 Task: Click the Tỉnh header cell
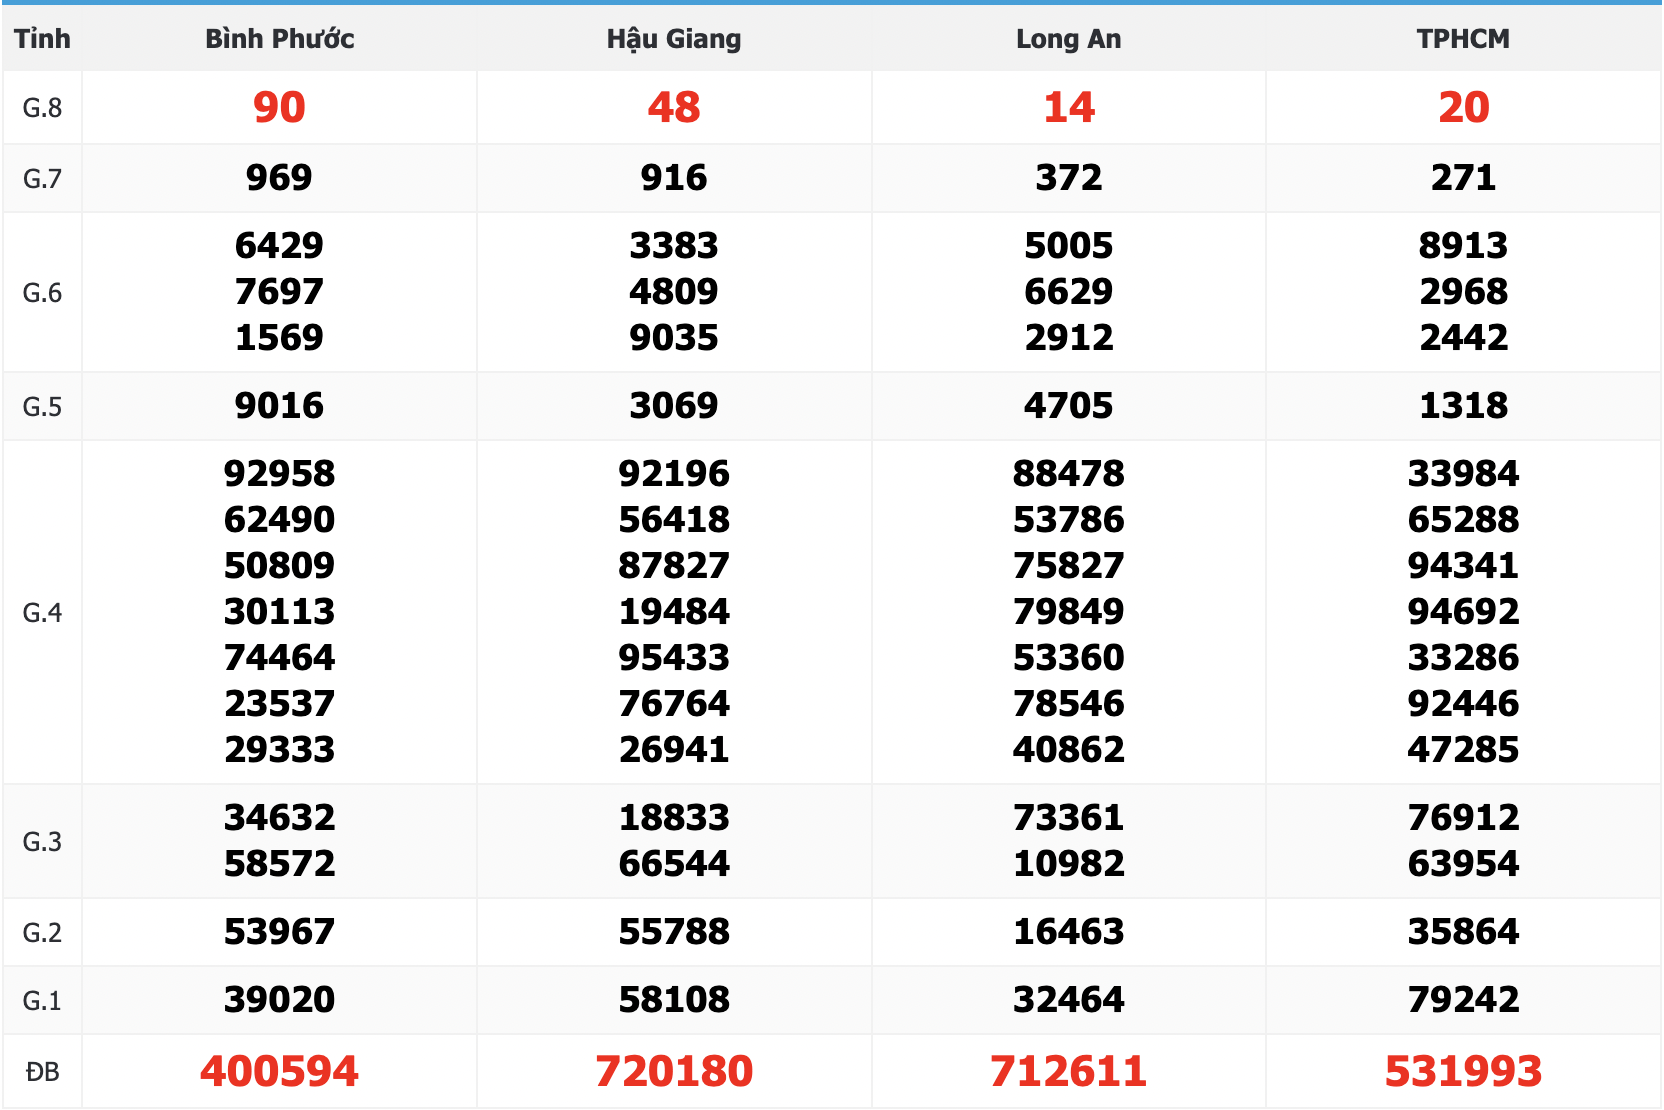(42, 39)
